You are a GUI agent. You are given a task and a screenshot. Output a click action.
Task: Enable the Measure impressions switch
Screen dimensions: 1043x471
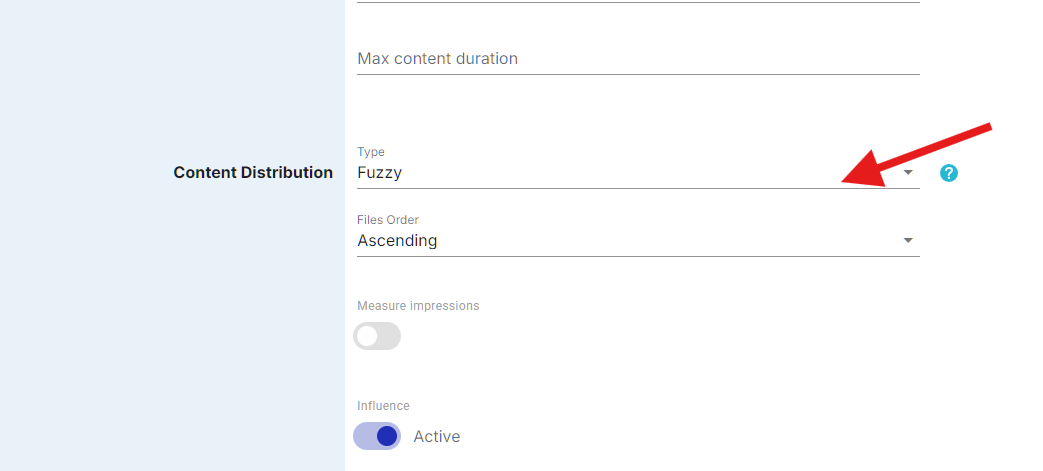(x=377, y=336)
